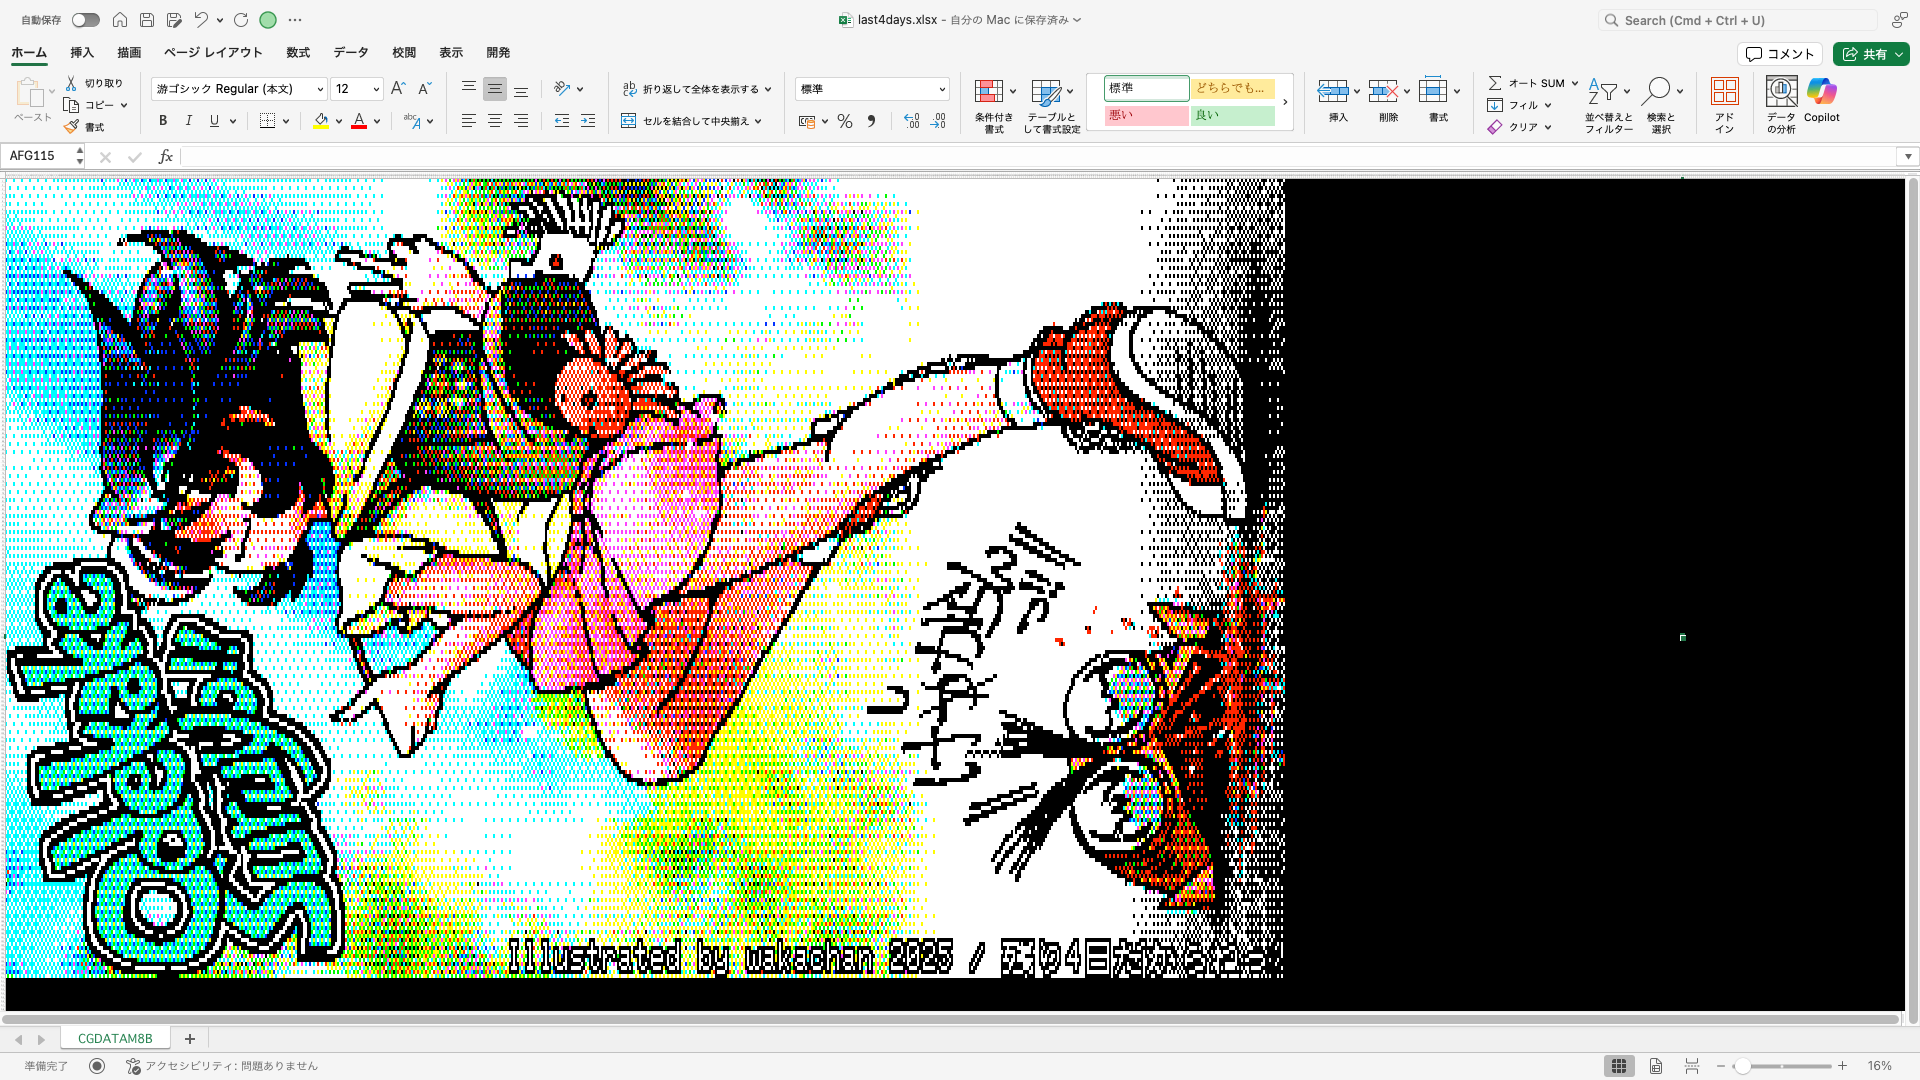Screen dimensions: 1920x1080
Task: Toggle Bold formatting
Action: tap(163, 121)
